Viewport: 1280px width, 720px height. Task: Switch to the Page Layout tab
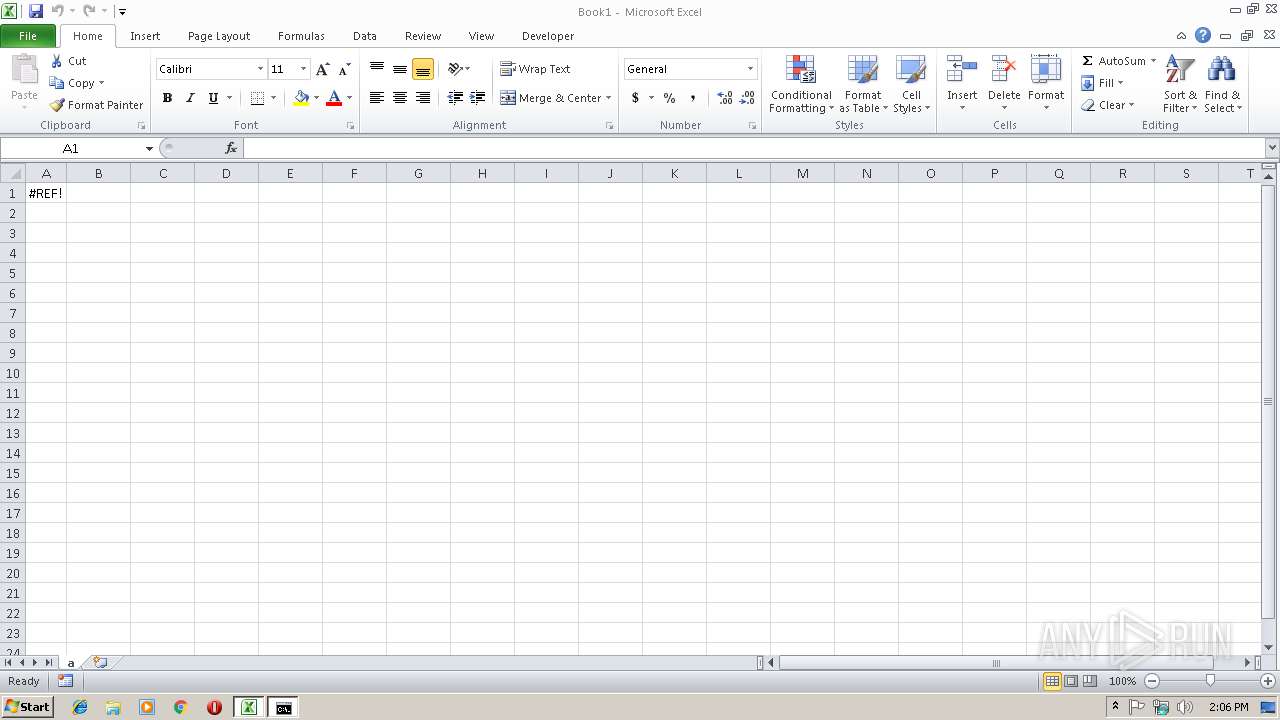coord(219,36)
